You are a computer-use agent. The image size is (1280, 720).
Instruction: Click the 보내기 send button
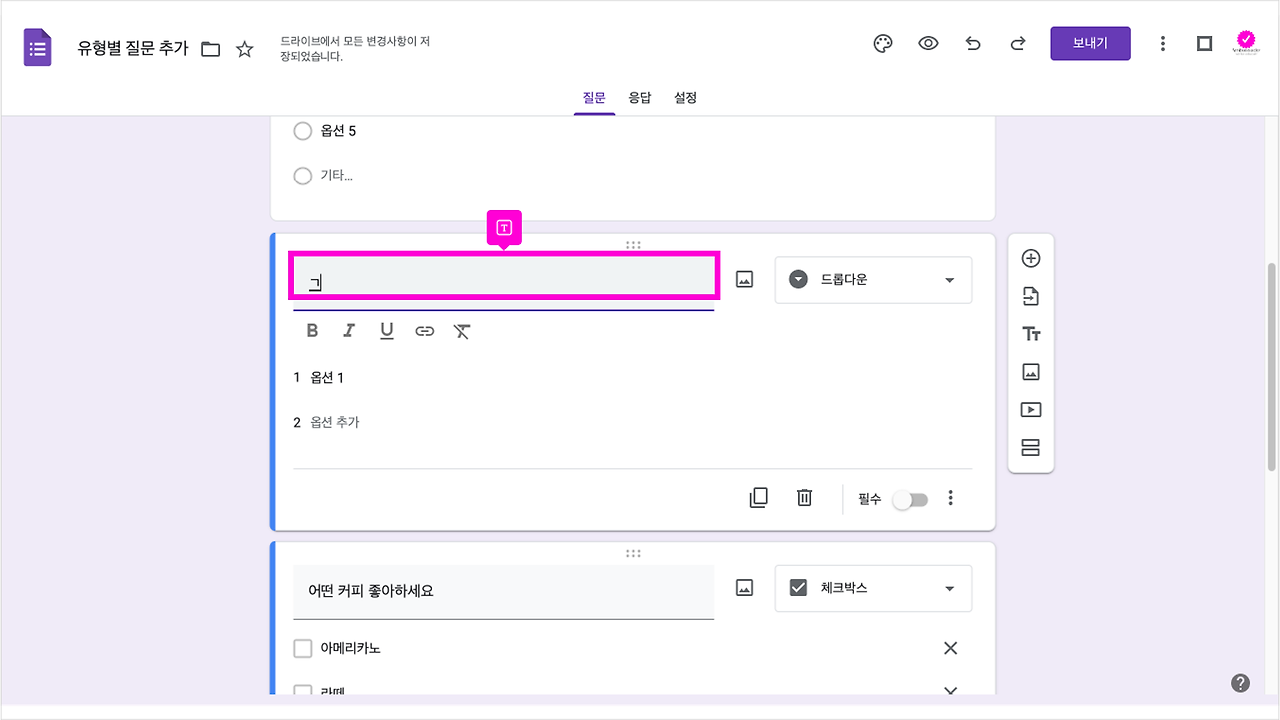pyautogui.click(x=1090, y=43)
